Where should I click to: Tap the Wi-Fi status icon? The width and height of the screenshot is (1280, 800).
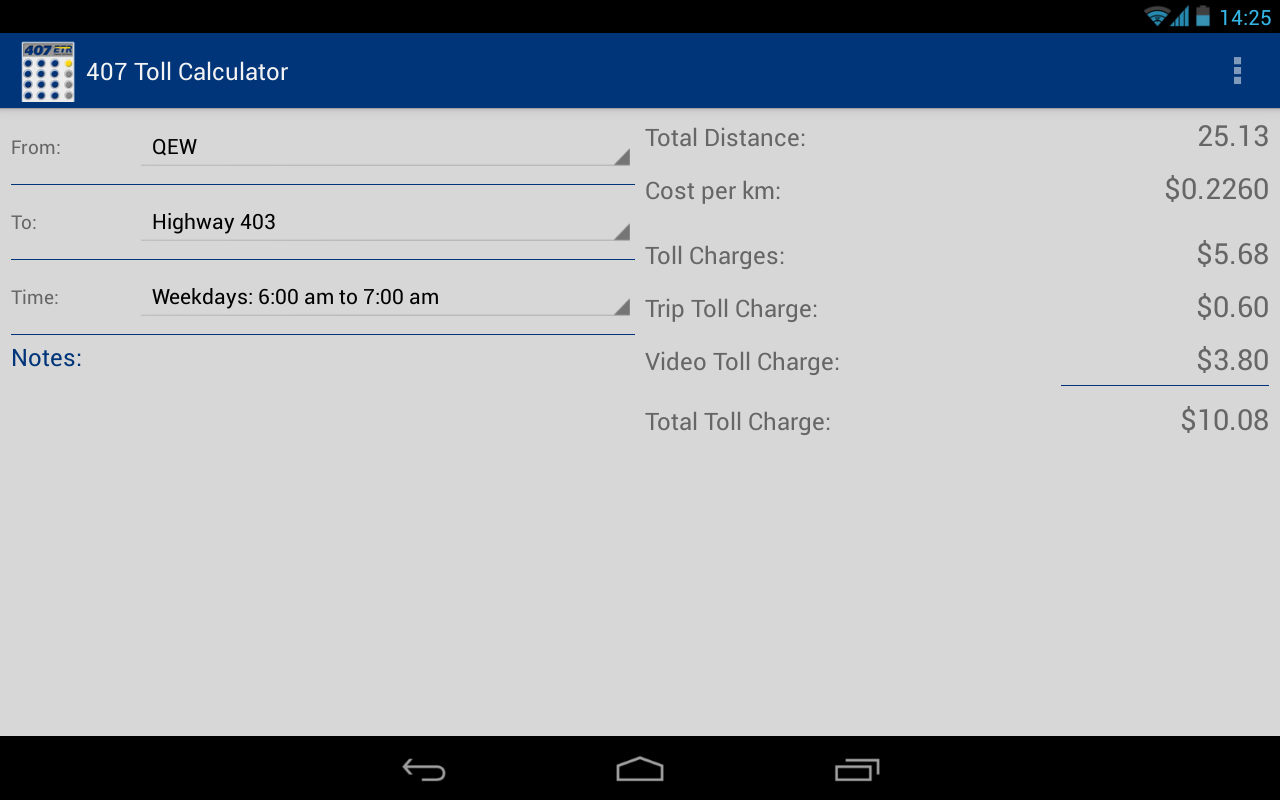pyautogui.click(x=1157, y=16)
